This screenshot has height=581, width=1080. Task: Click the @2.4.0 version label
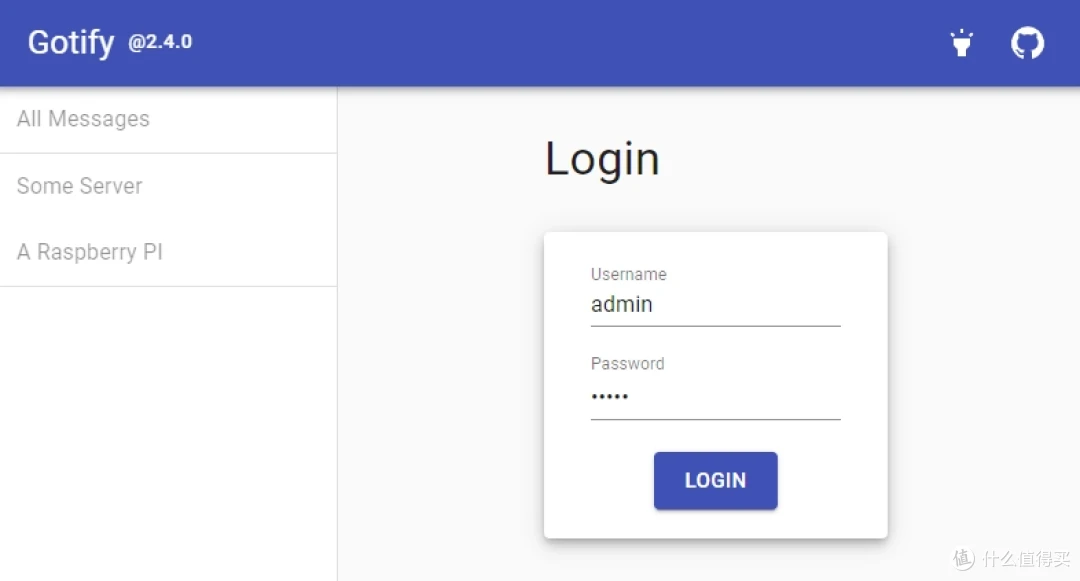(159, 45)
